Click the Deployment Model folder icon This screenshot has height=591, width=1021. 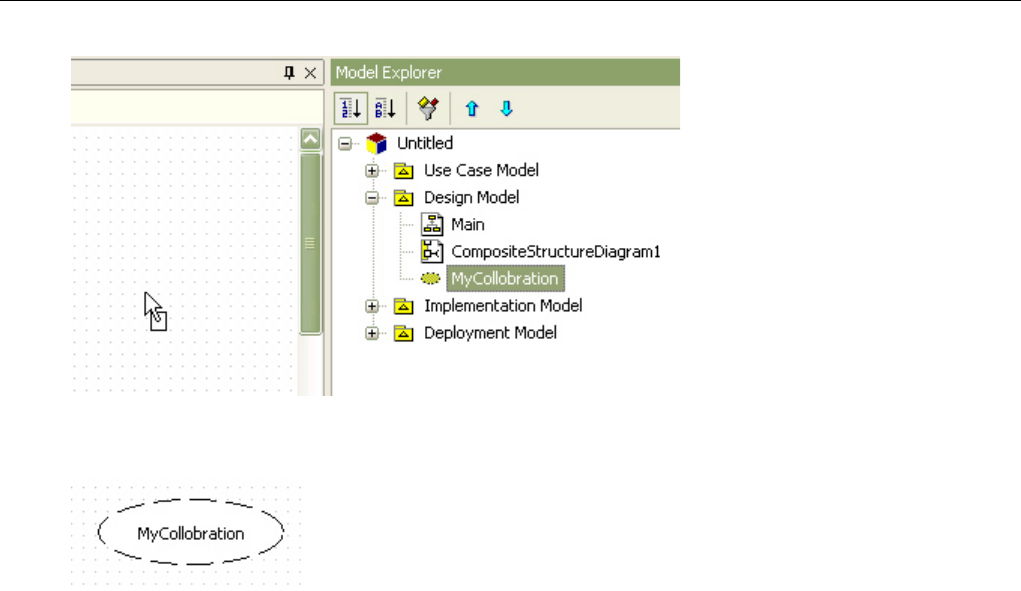point(404,333)
